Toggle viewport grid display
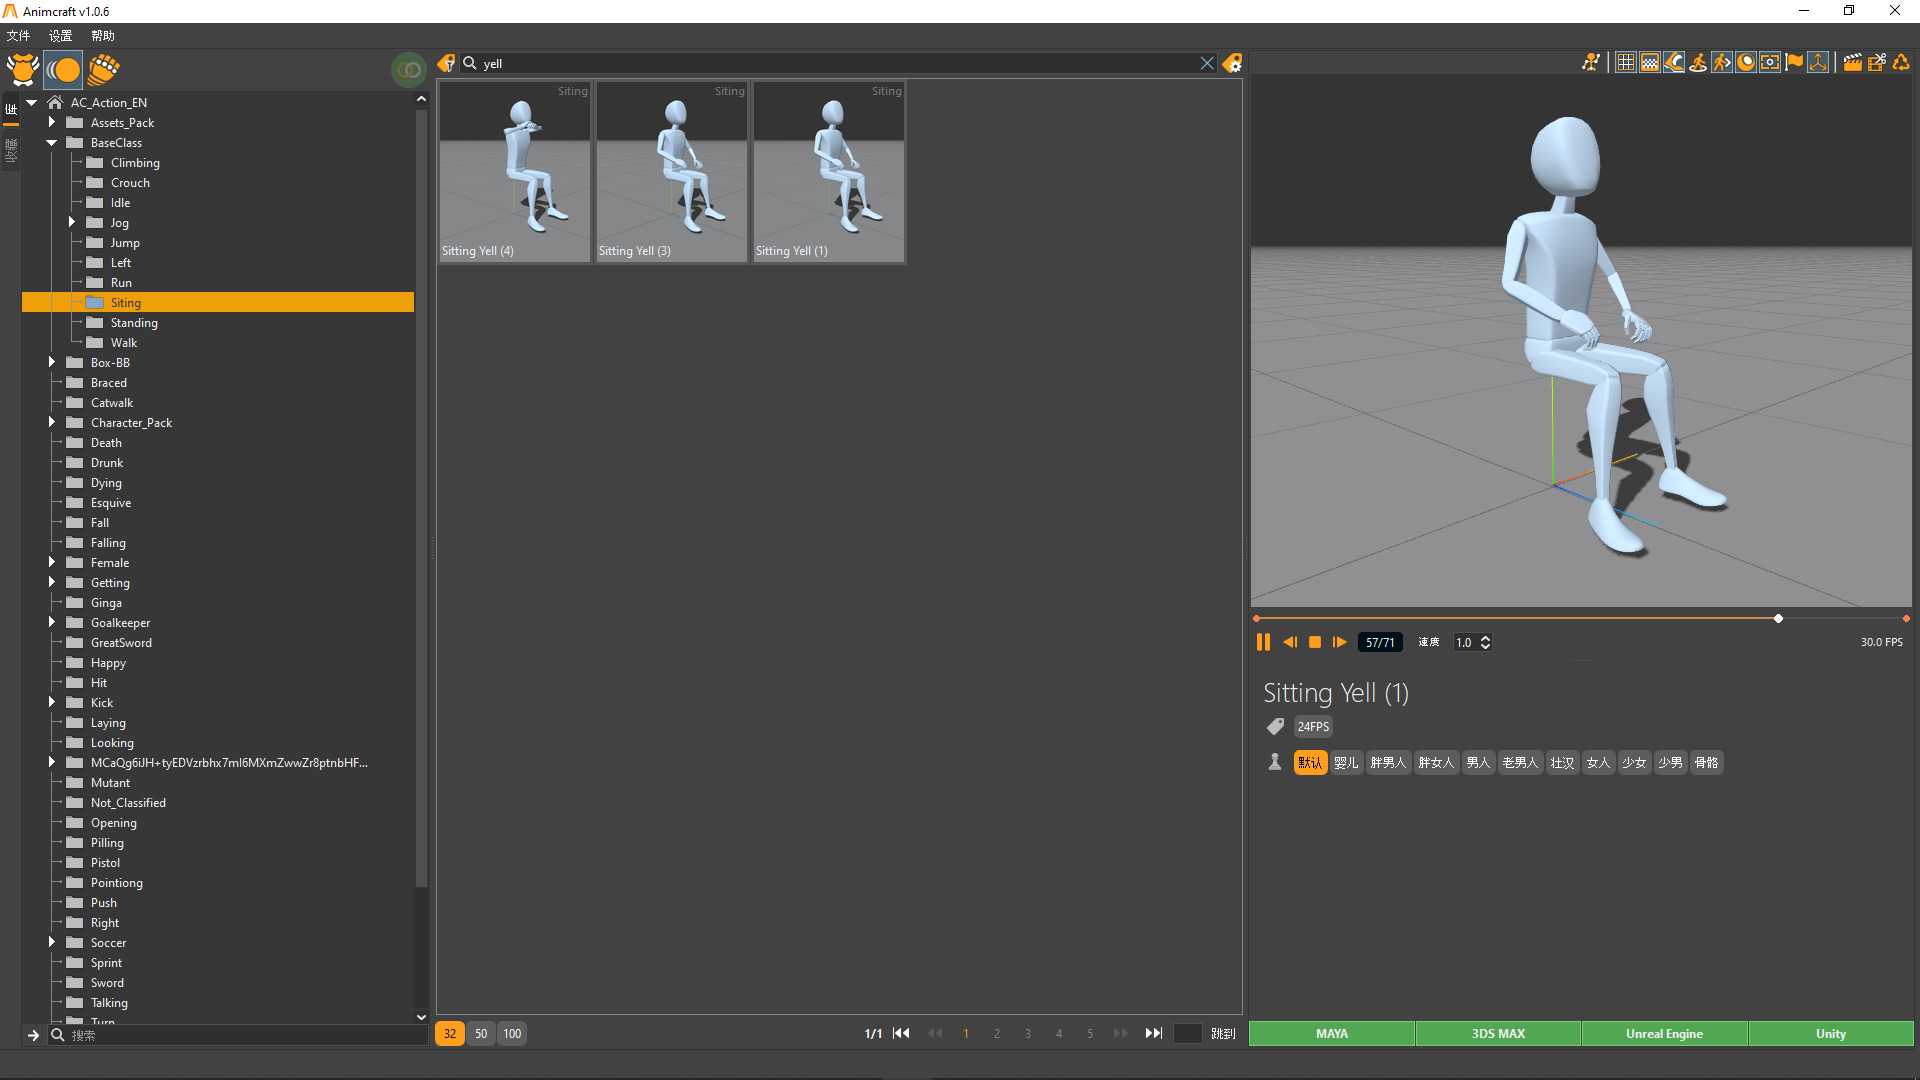This screenshot has height=1080, width=1920. click(x=1626, y=62)
